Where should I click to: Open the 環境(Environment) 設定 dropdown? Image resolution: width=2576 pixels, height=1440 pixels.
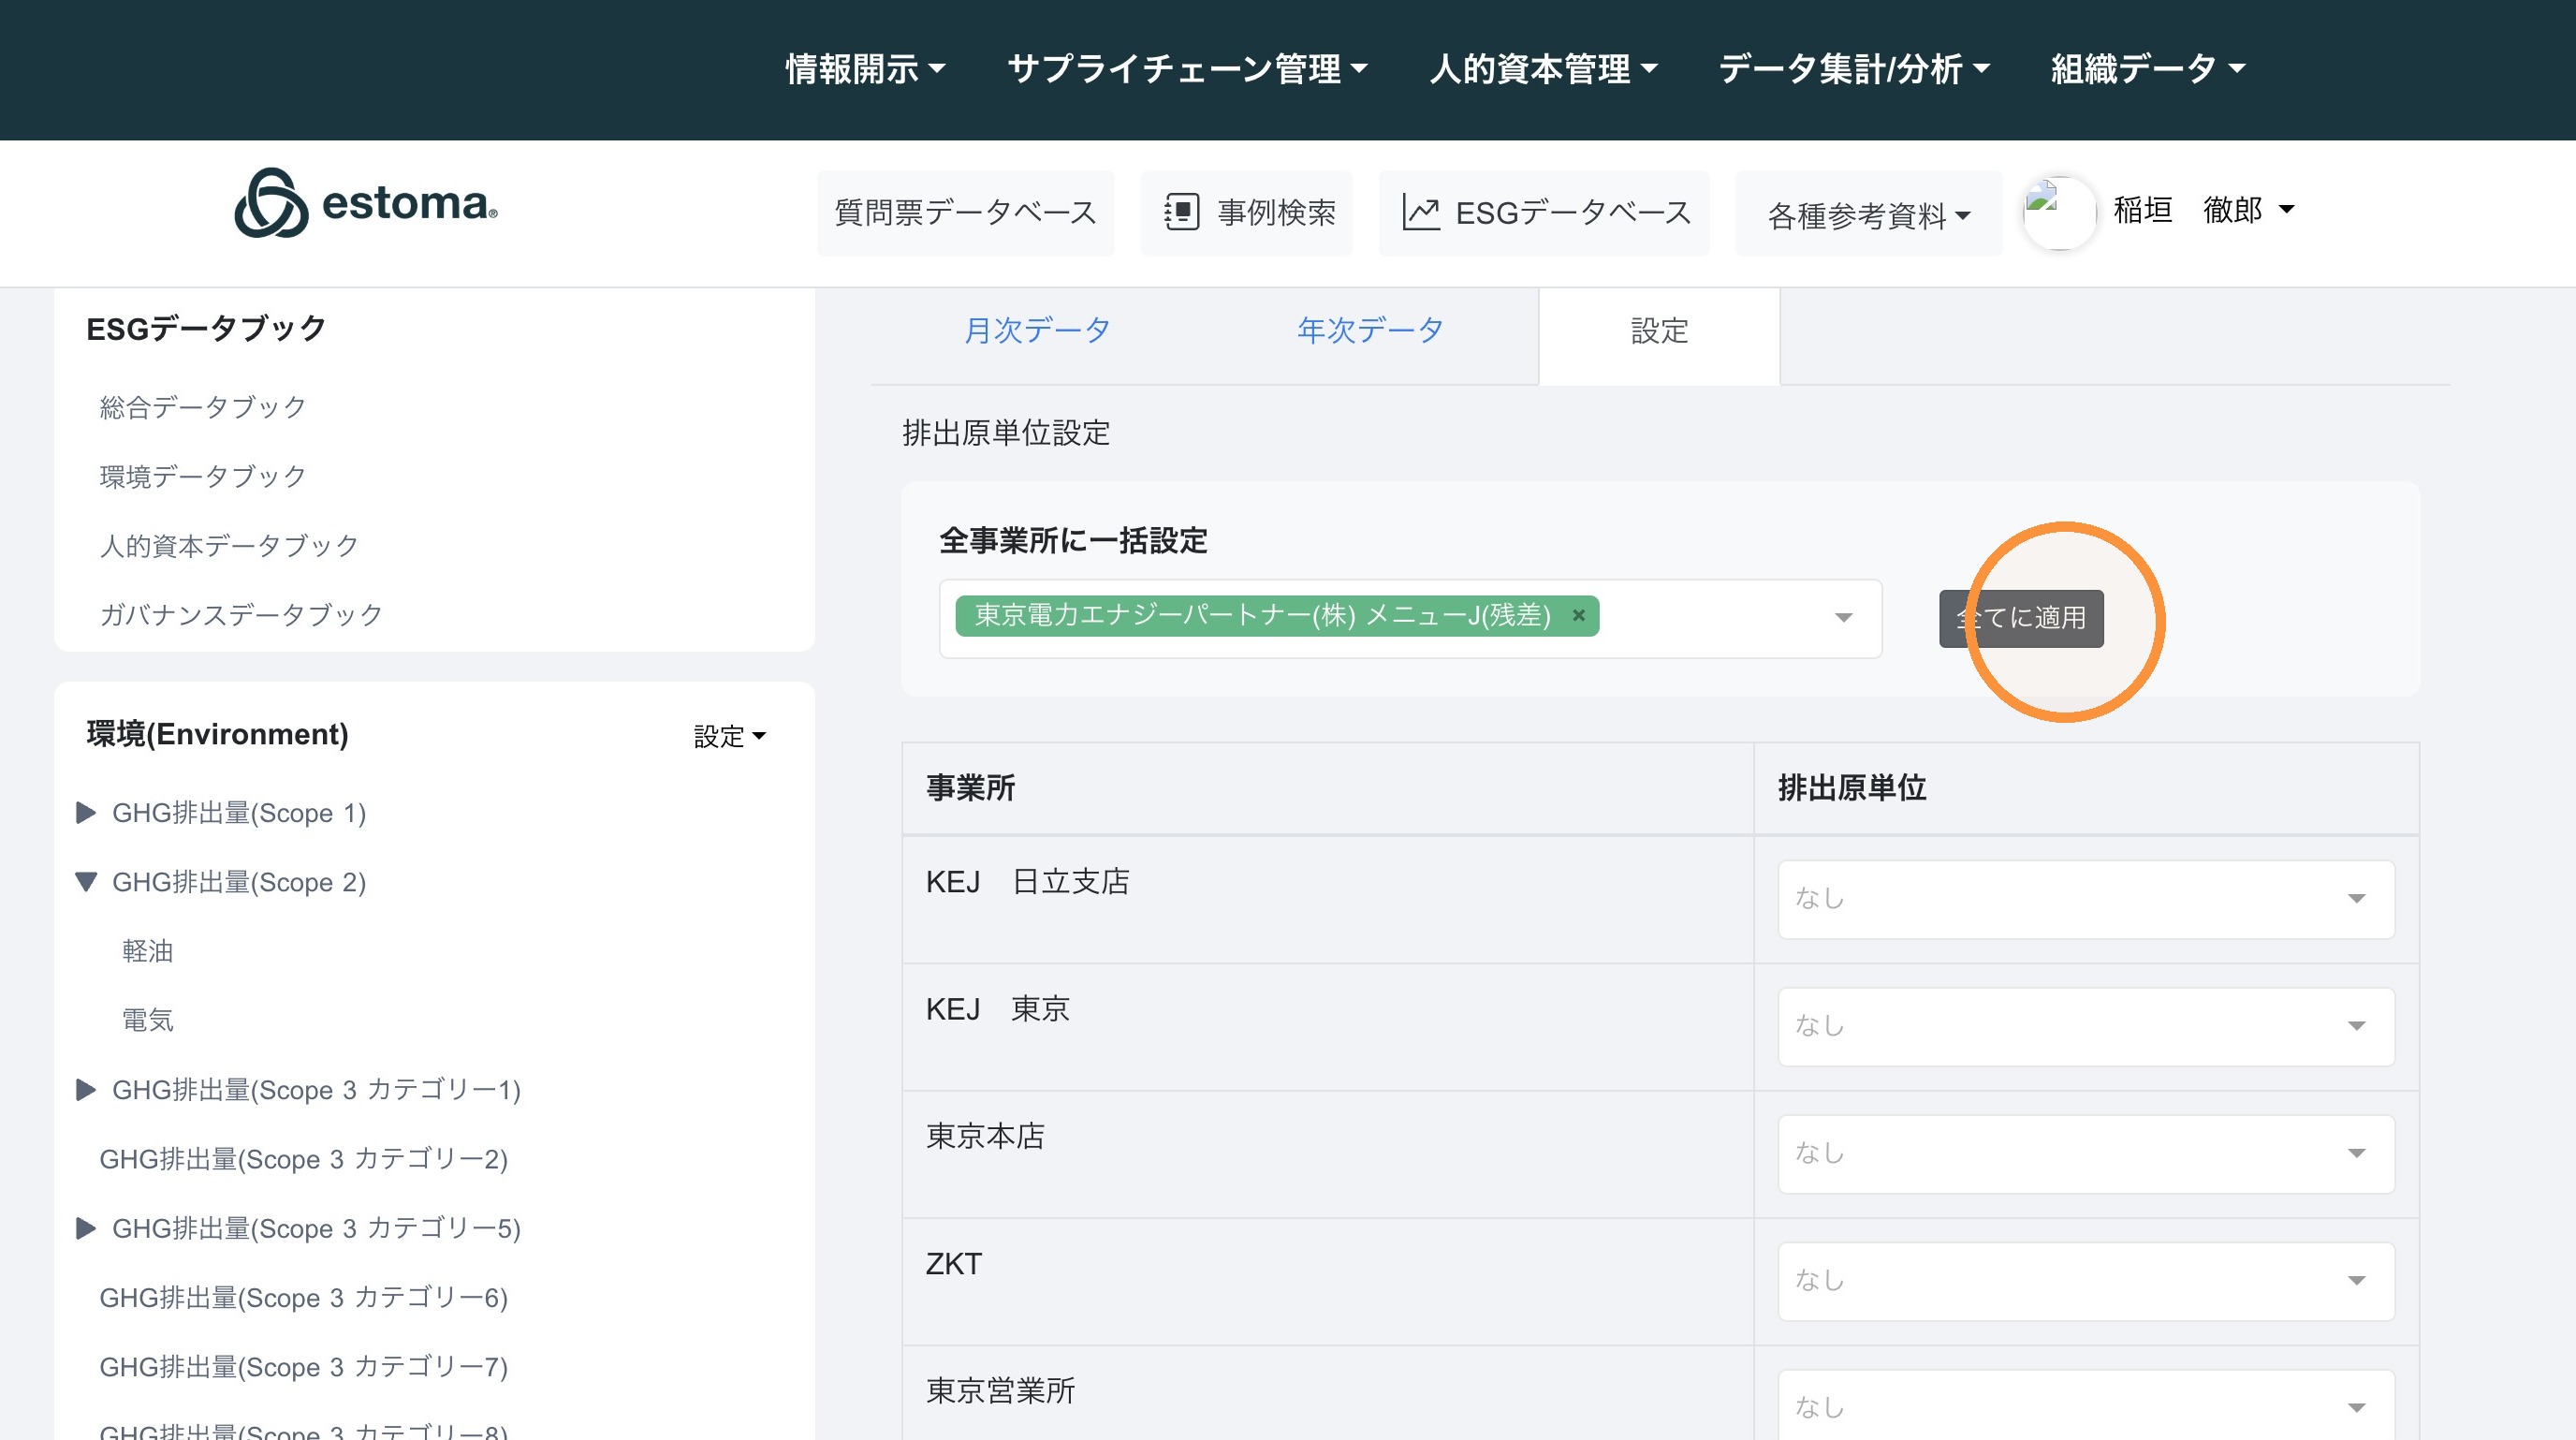[x=730, y=736]
